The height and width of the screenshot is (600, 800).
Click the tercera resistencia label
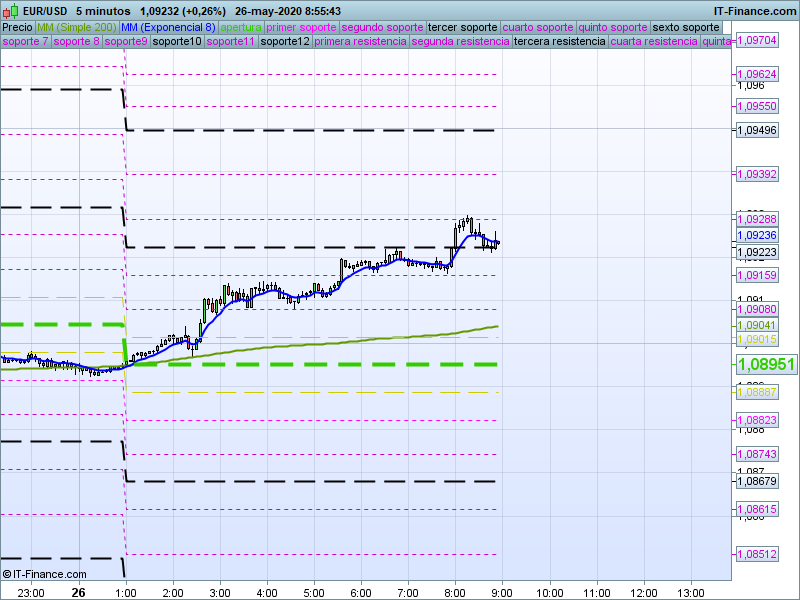coord(559,42)
